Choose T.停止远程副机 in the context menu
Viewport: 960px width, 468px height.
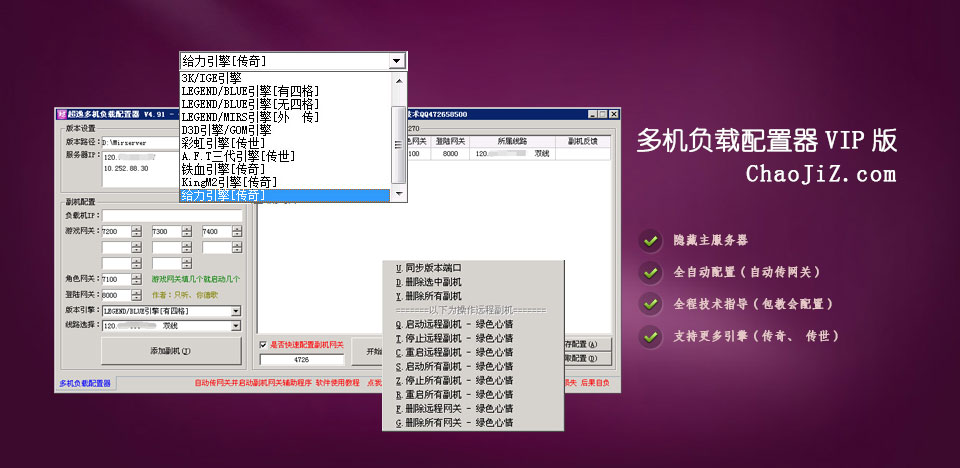pyautogui.click(x=473, y=338)
